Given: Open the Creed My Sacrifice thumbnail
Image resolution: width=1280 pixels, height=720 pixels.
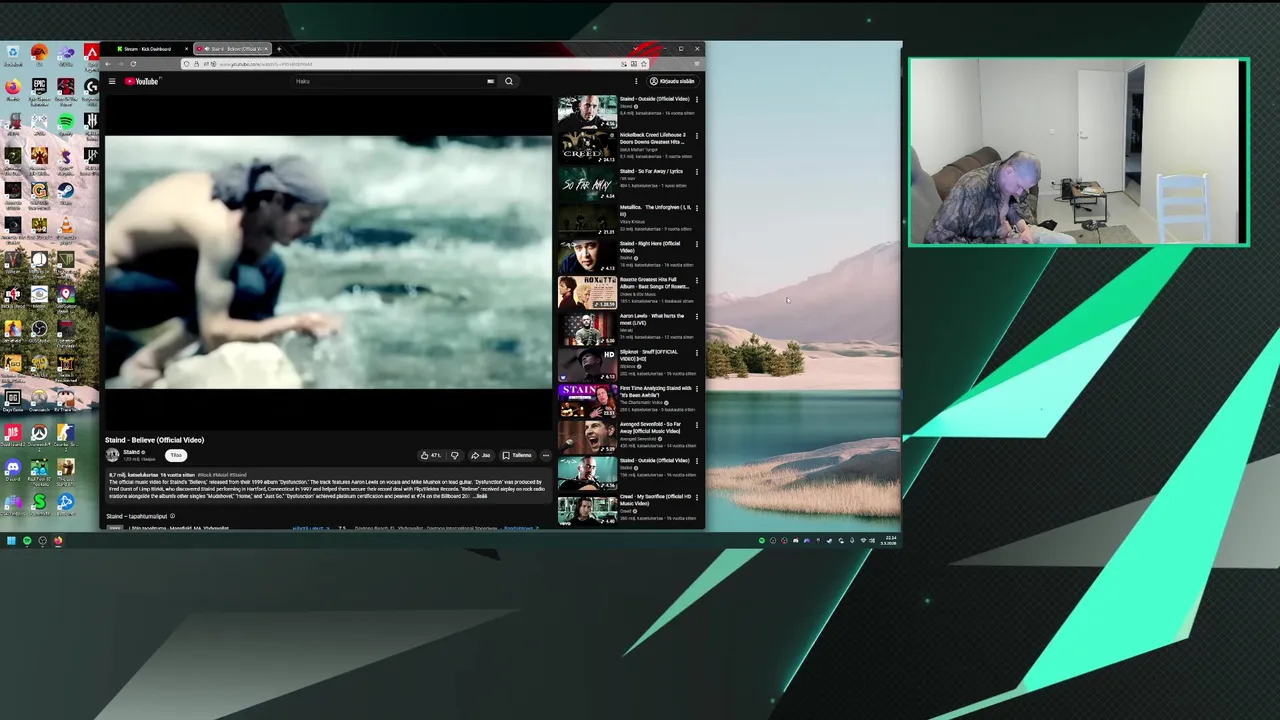Looking at the screenshot, I should (x=587, y=509).
